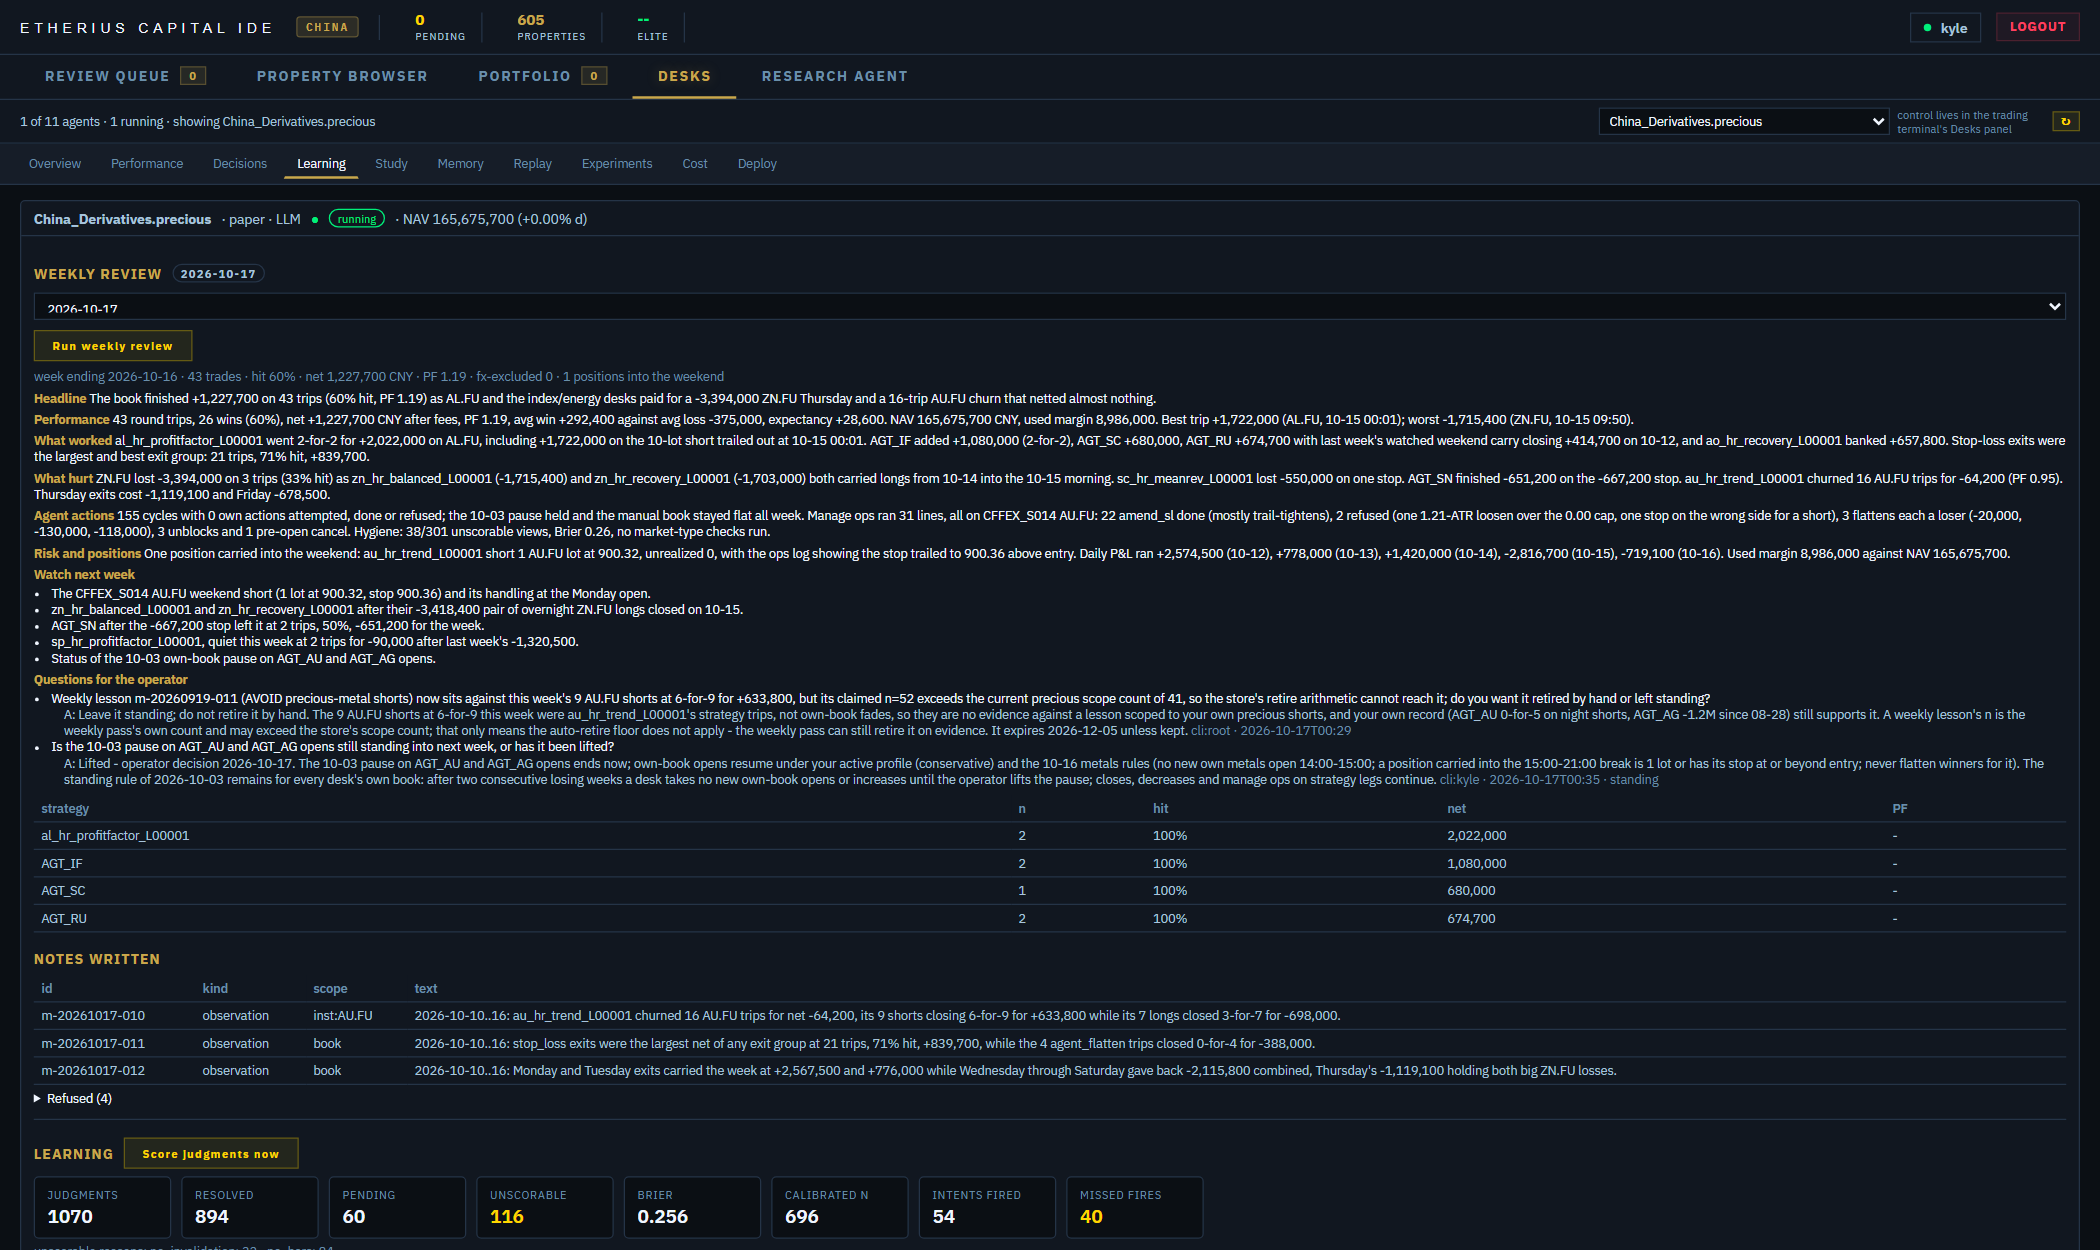Click the Unscorable 116 stat card

(x=545, y=1207)
